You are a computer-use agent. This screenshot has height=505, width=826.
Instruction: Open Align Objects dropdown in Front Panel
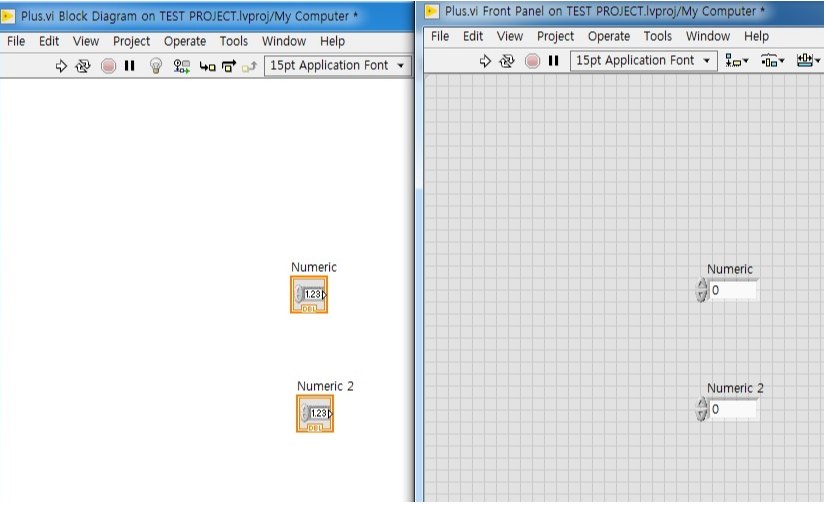click(736, 61)
